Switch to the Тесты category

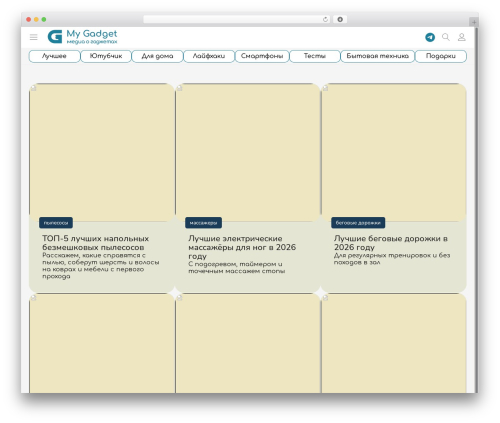[315, 56]
